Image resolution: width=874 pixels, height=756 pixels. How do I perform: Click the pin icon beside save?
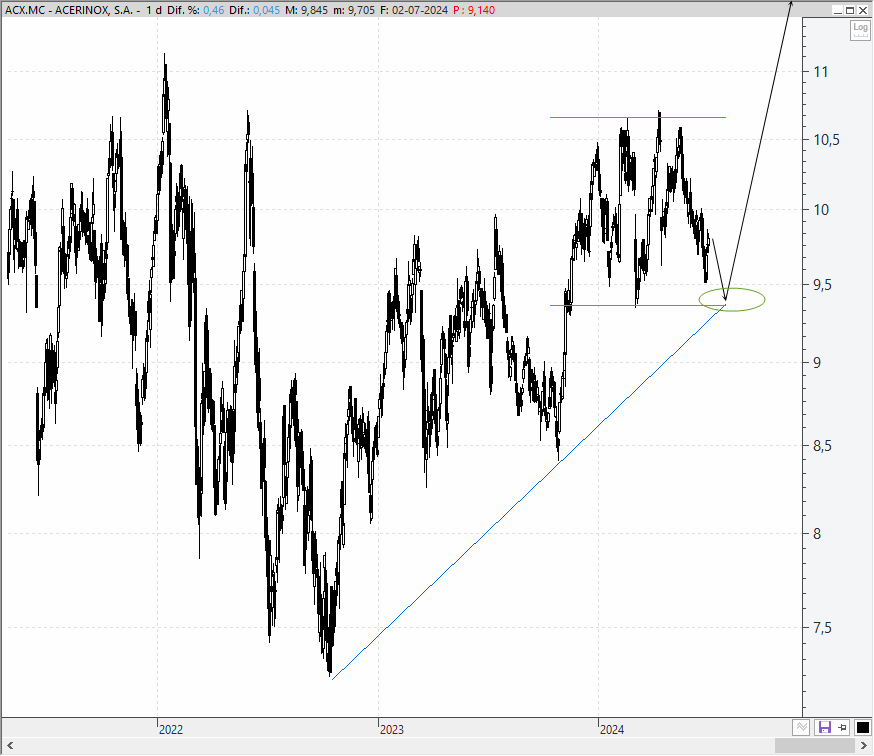(x=842, y=727)
